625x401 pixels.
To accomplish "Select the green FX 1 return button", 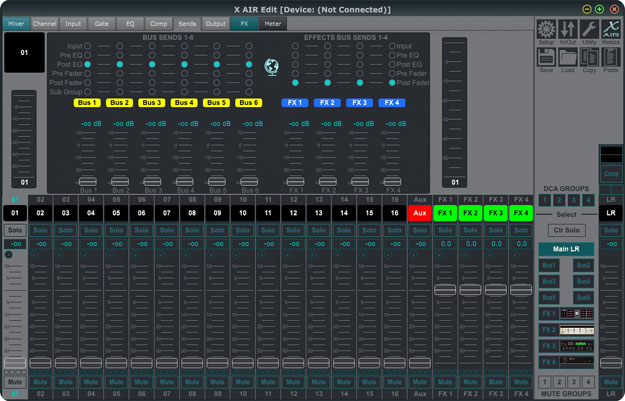I will click(x=445, y=213).
